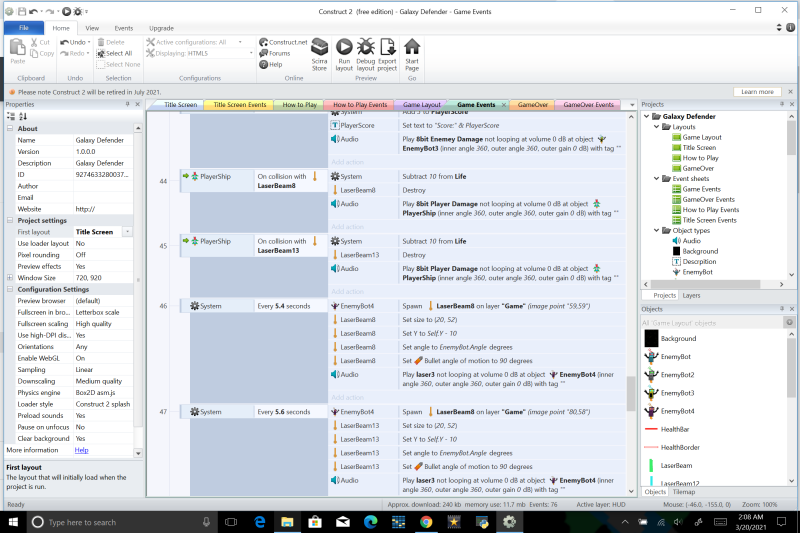The image size is (800, 533).
Task: Click Select All in Selection group
Action: (115, 54)
